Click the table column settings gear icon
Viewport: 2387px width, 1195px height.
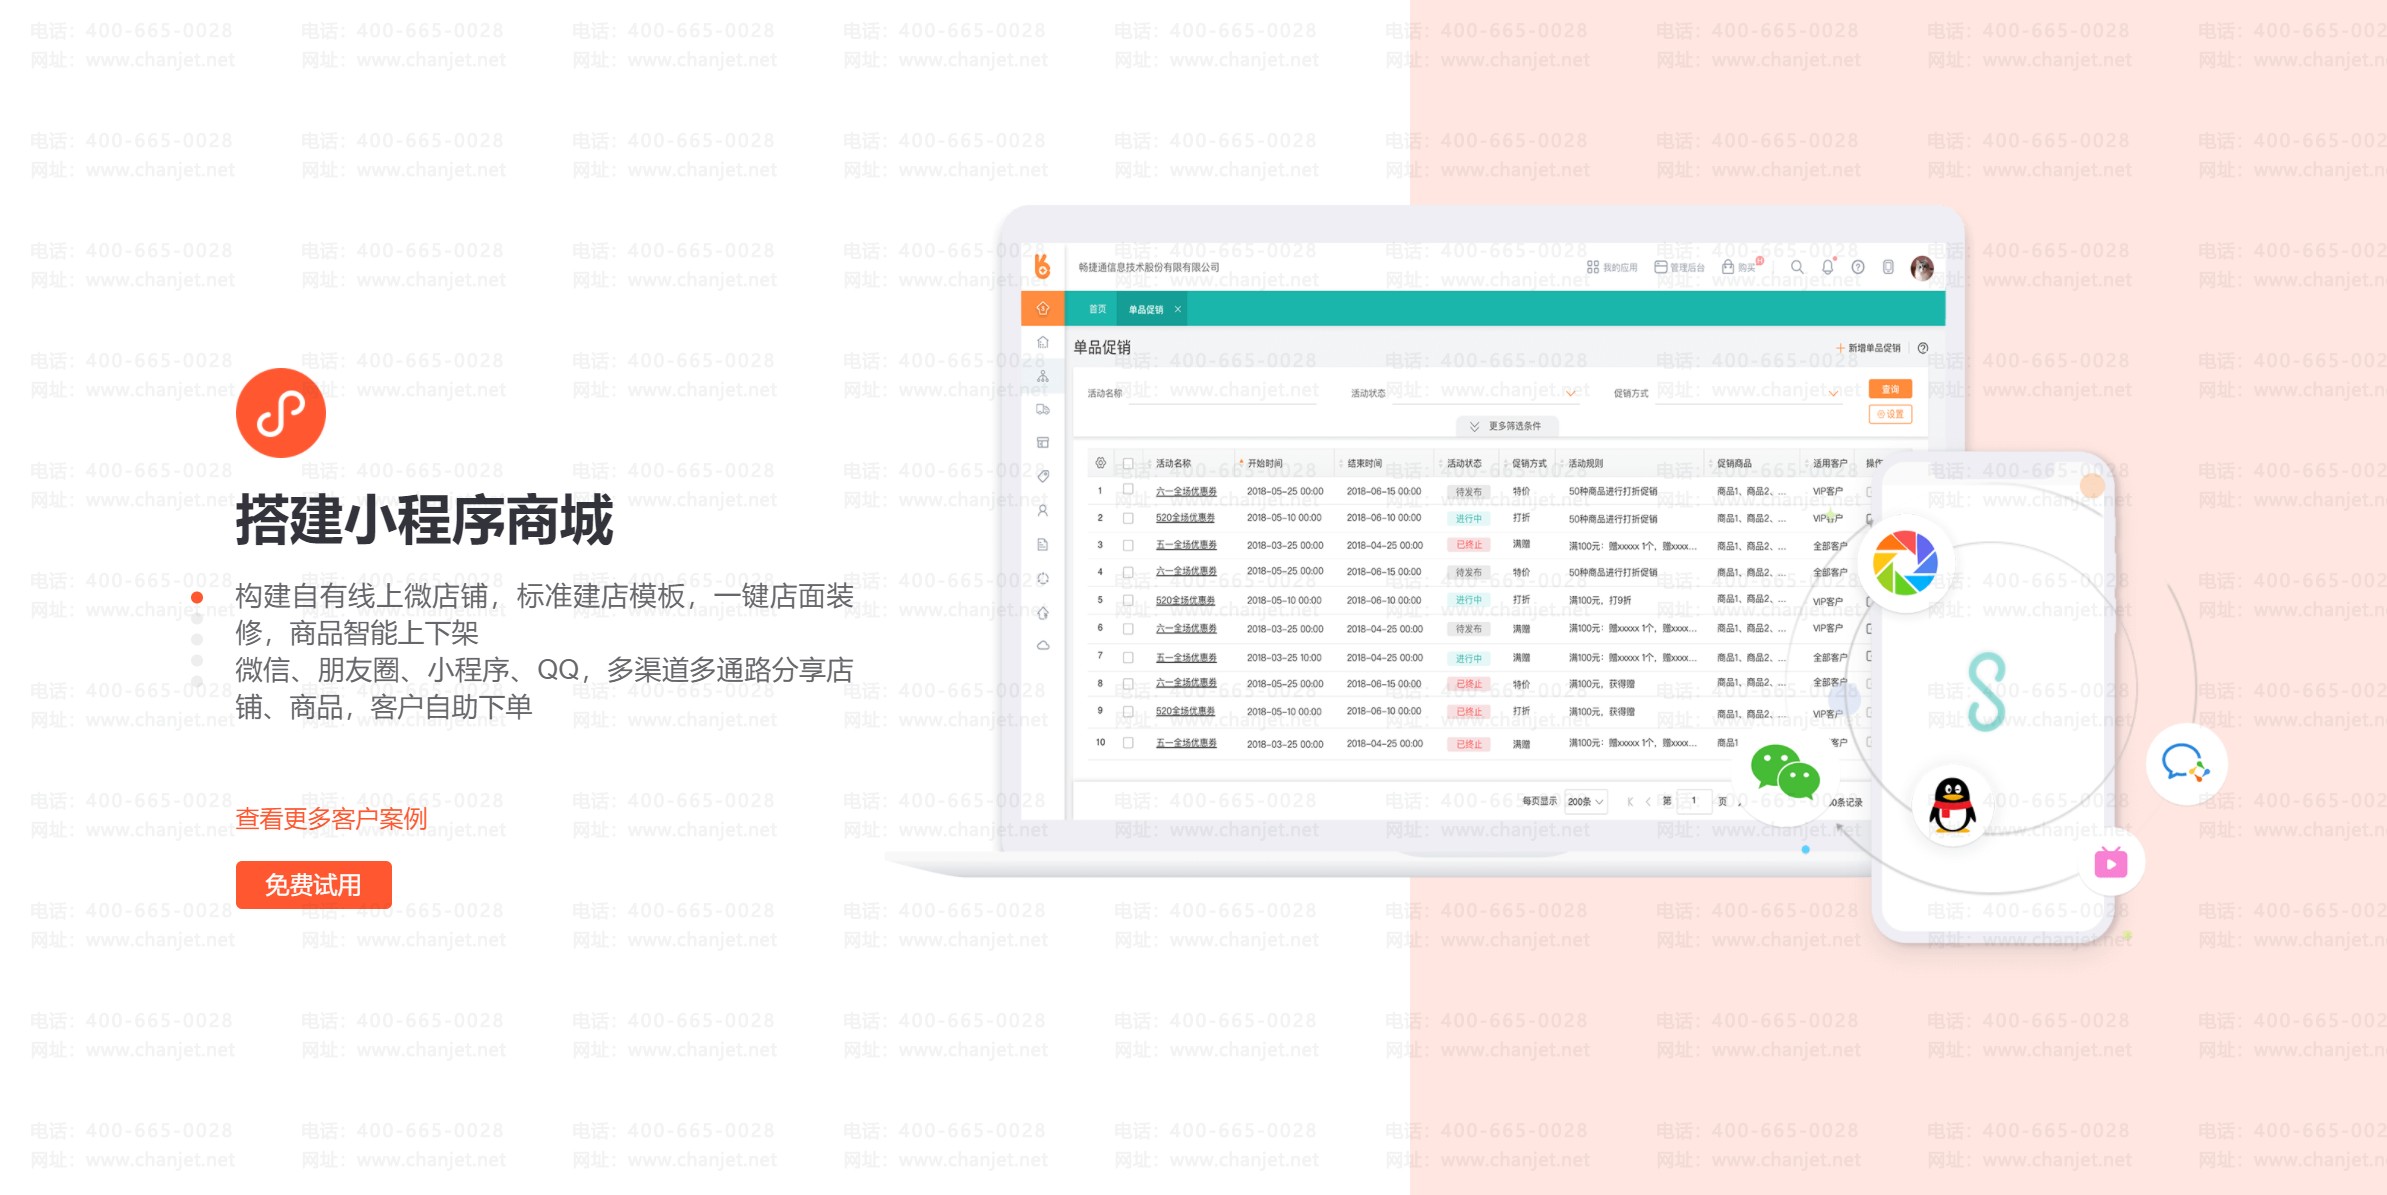tap(1100, 463)
